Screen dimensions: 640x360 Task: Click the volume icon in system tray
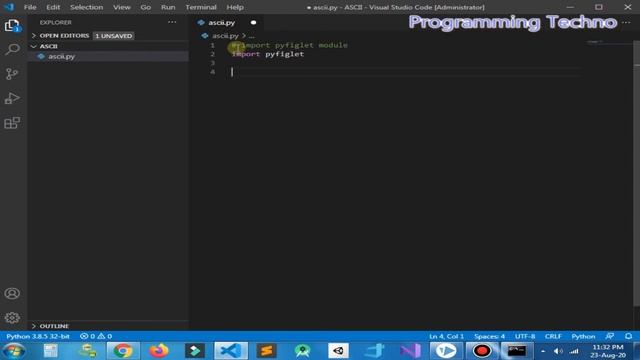click(x=558, y=351)
